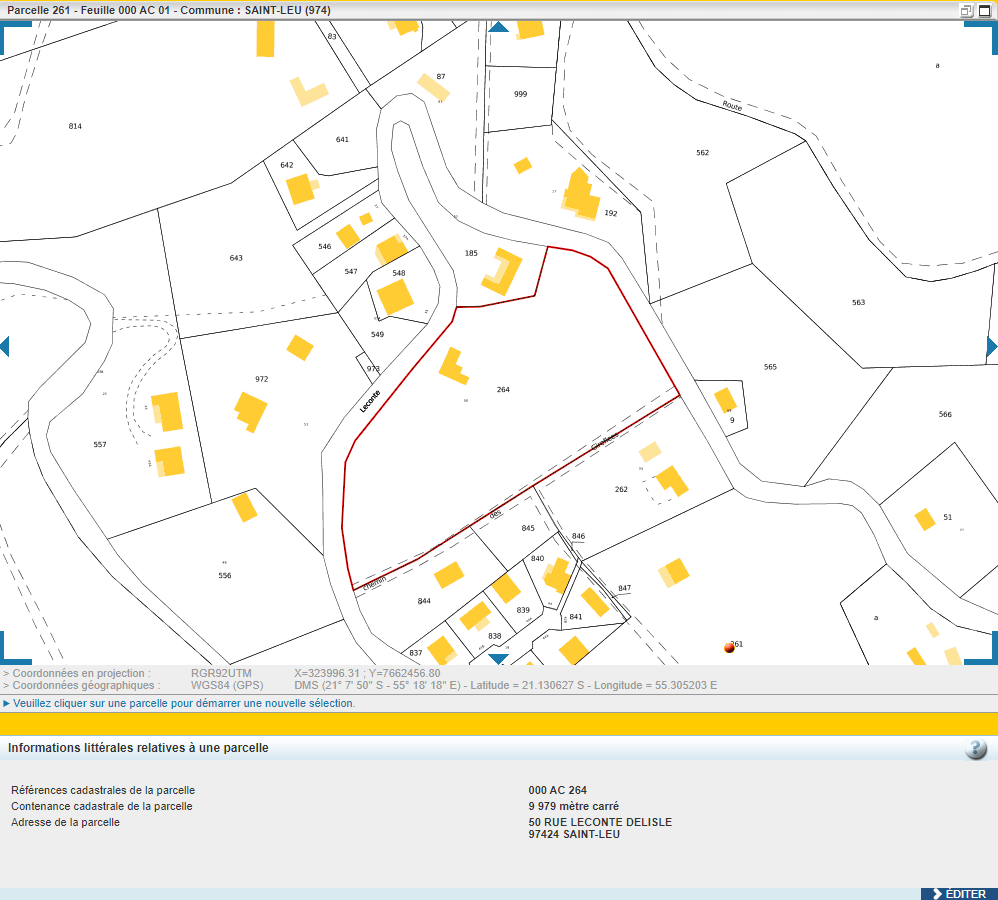Pan the map north with the top arrow

(498, 27)
